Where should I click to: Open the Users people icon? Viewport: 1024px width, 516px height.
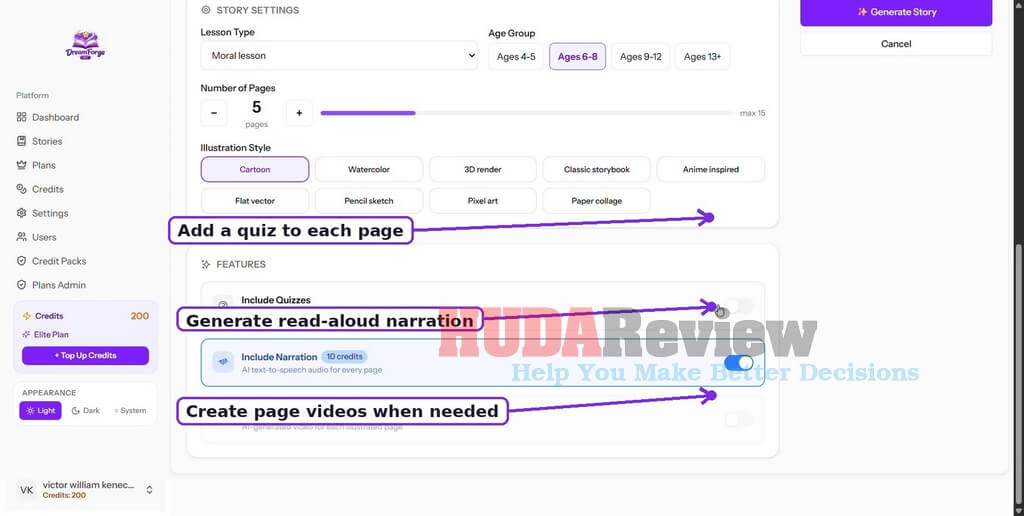coord(22,237)
